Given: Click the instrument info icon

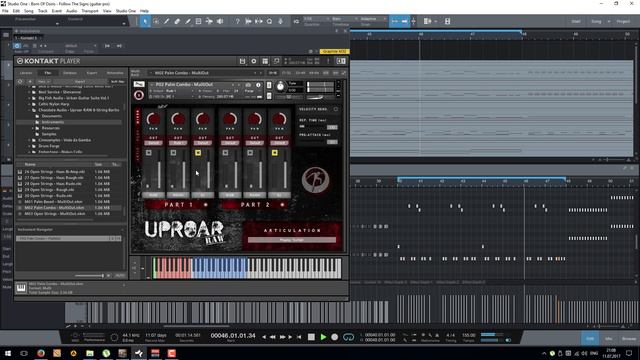Looking at the screenshot, I should (x=258, y=84).
